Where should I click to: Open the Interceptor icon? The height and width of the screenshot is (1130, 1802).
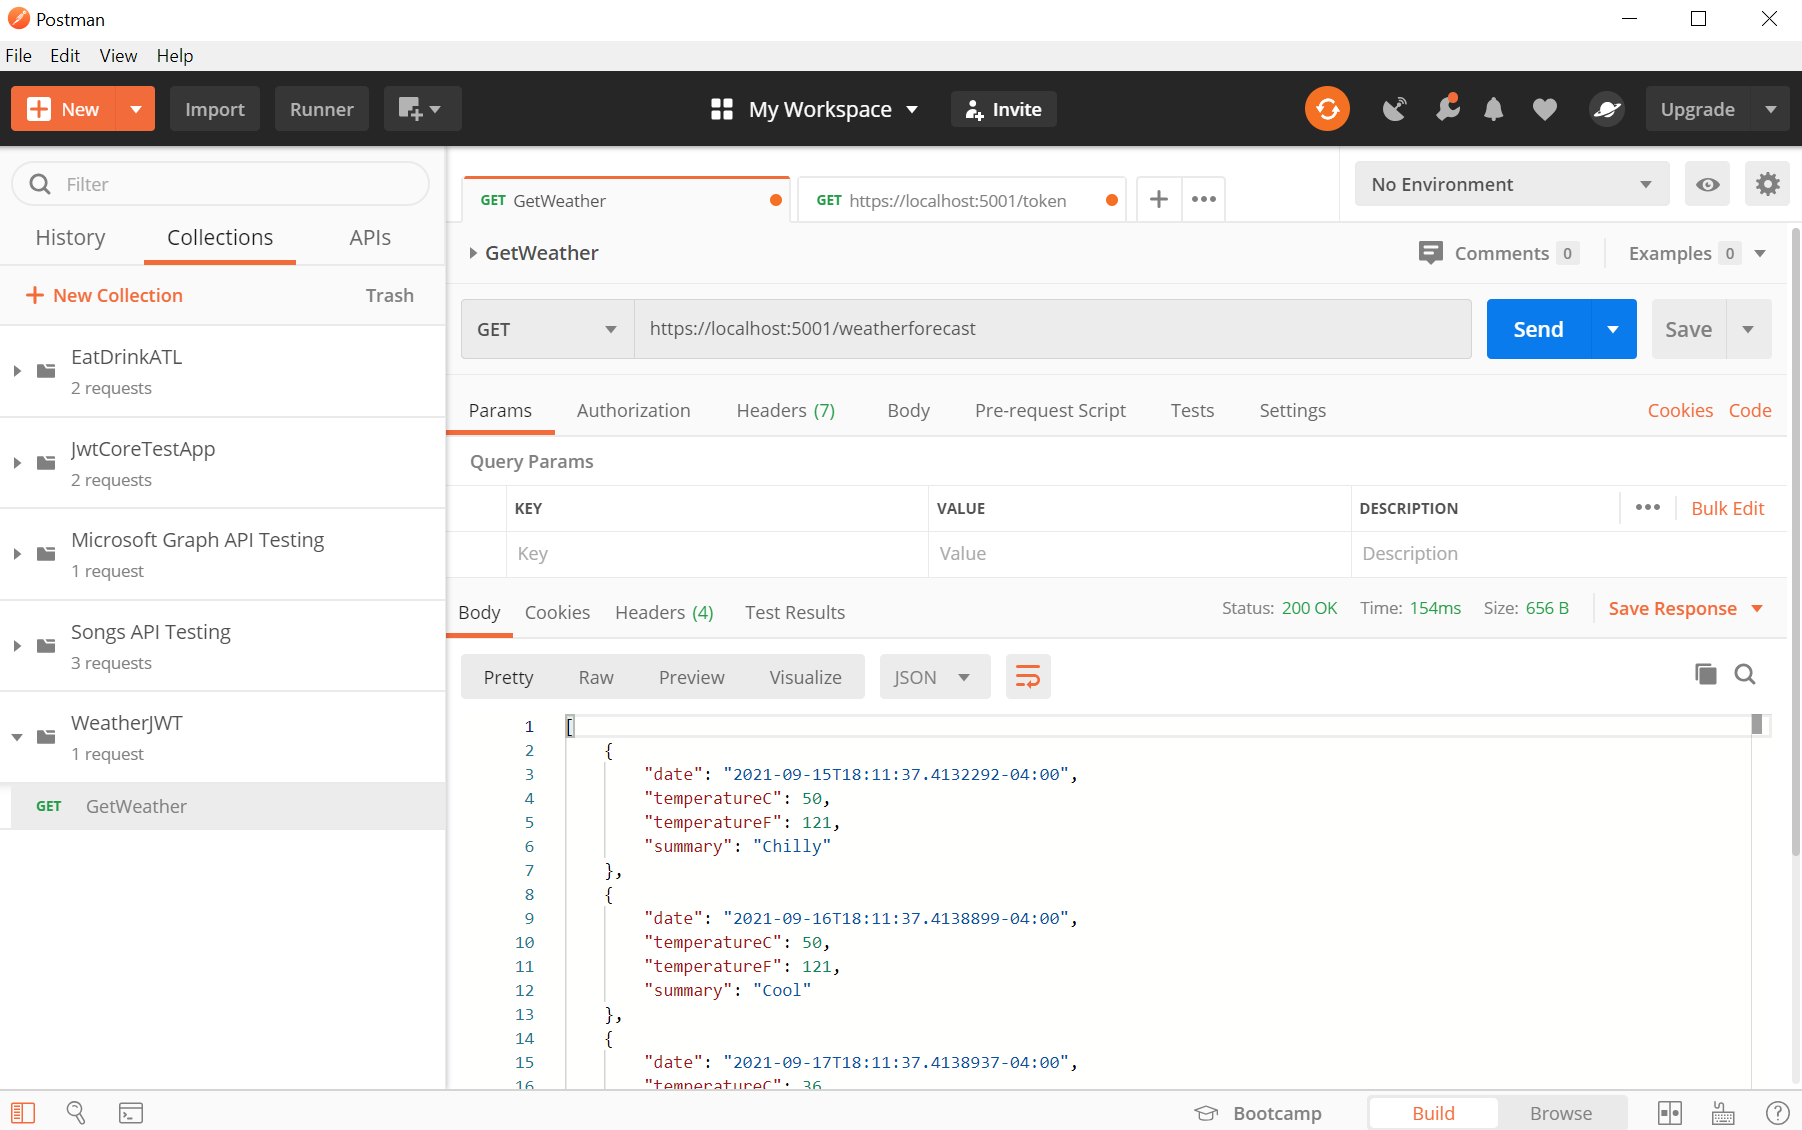point(1447,109)
